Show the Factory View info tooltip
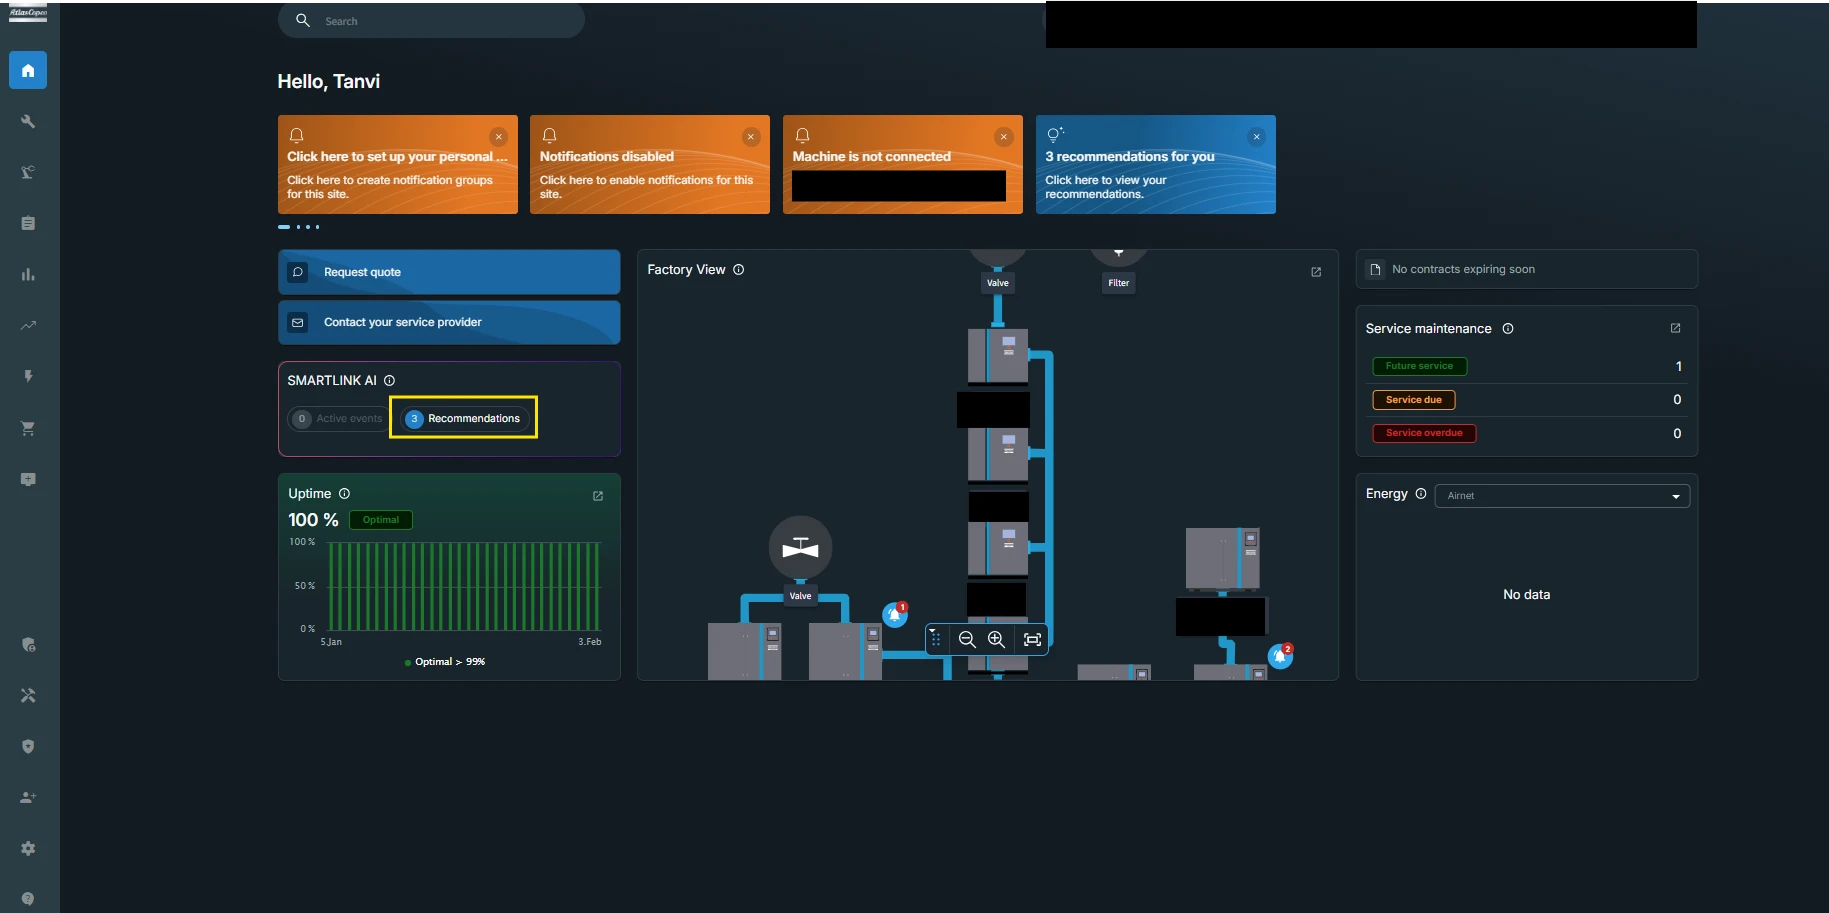 coord(738,270)
